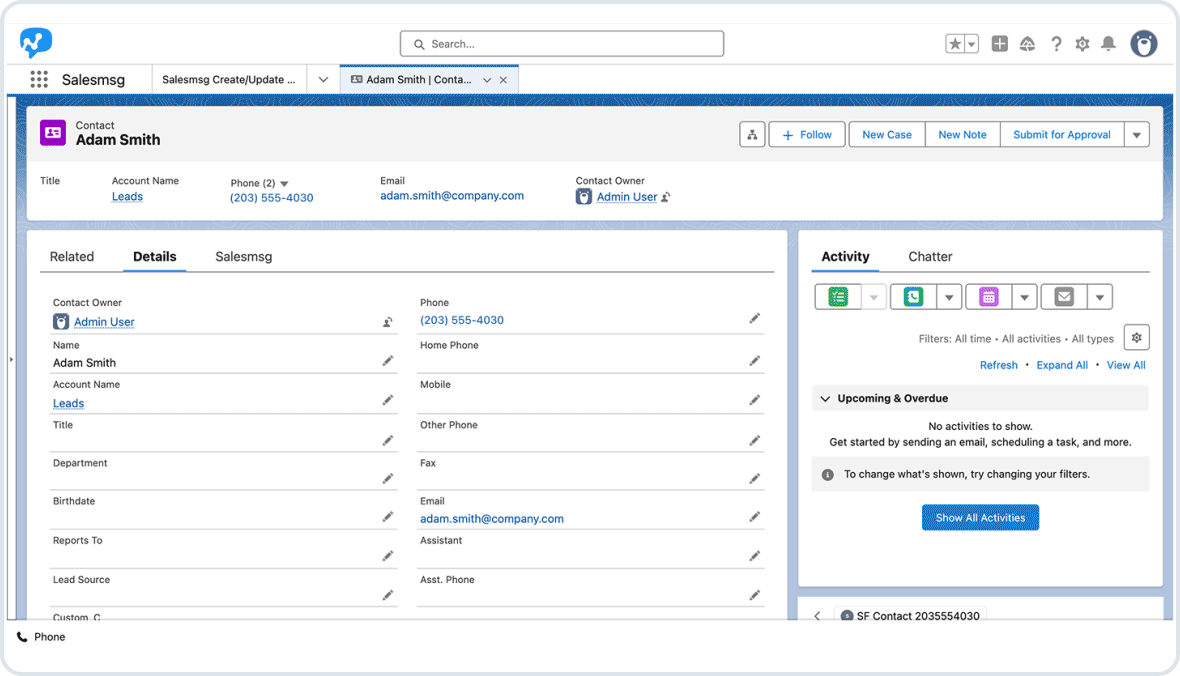
Task: Edit the Assistant pencil icon
Action: coord(755,556)
